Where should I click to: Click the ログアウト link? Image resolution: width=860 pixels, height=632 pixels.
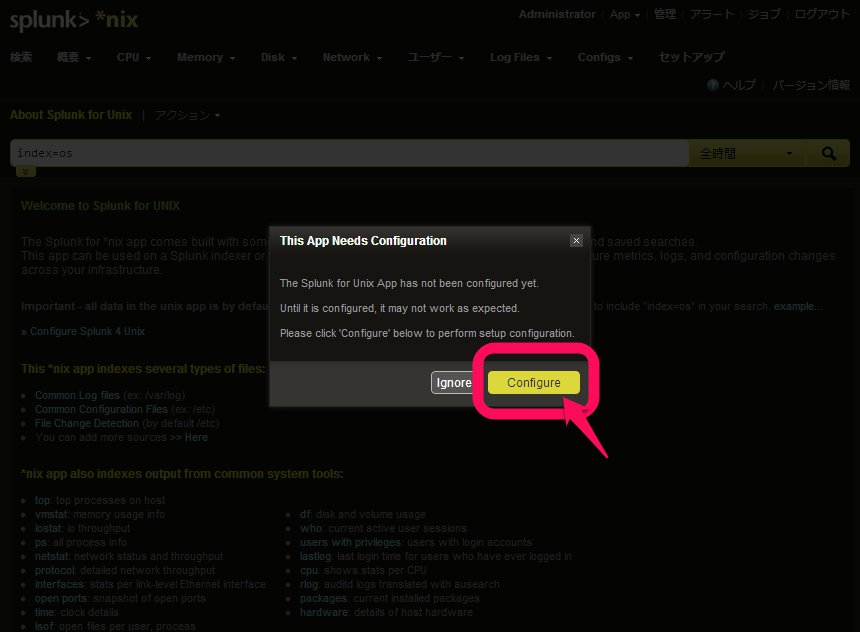click(822, 14)
